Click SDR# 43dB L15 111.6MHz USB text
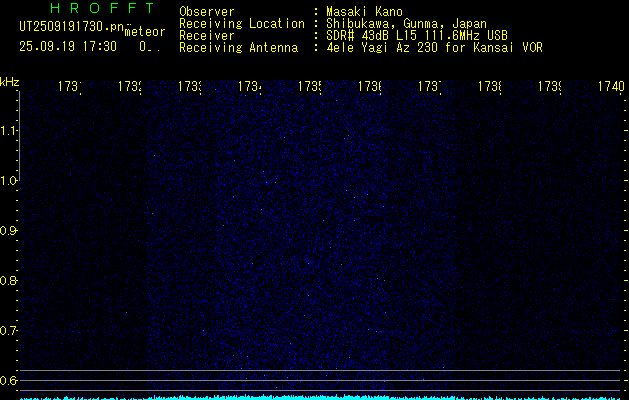The image size is (629, 400). [x=417, y=36]
